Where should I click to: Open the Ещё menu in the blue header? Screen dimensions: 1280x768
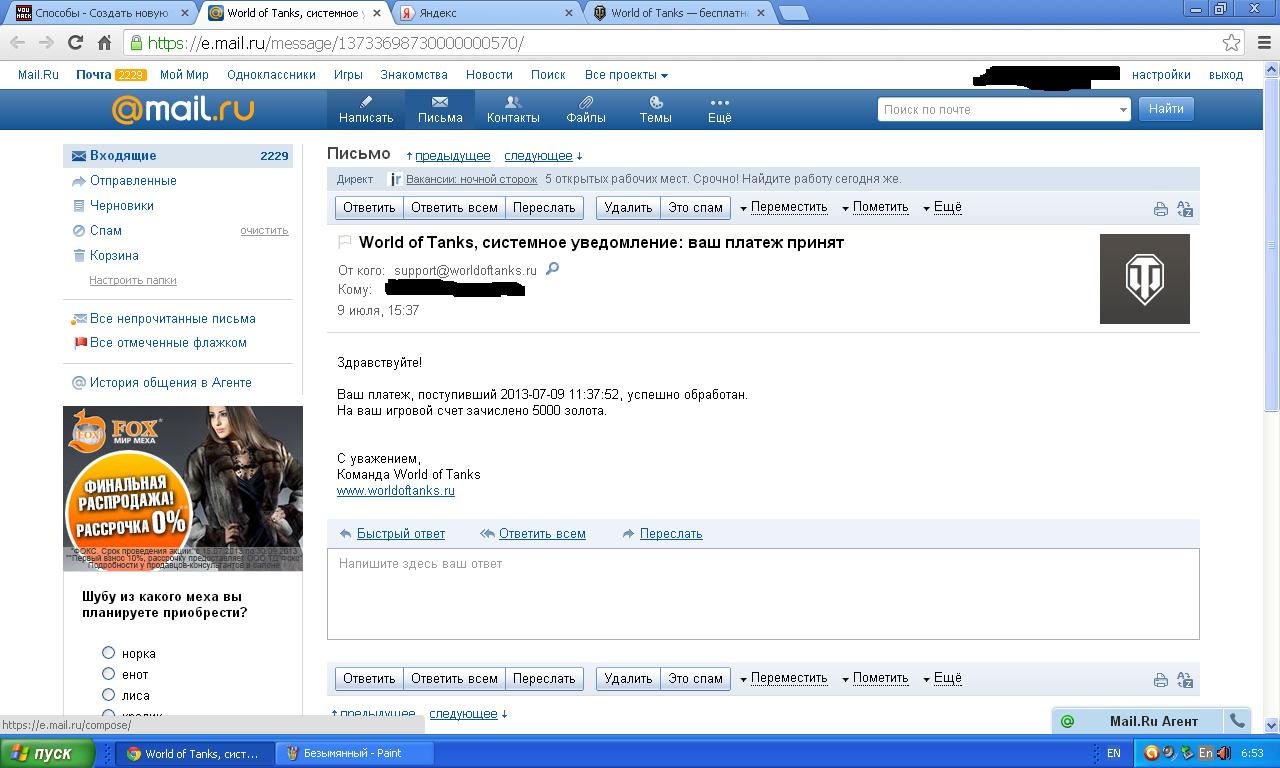pyautogui.click(x=720, y=110)
